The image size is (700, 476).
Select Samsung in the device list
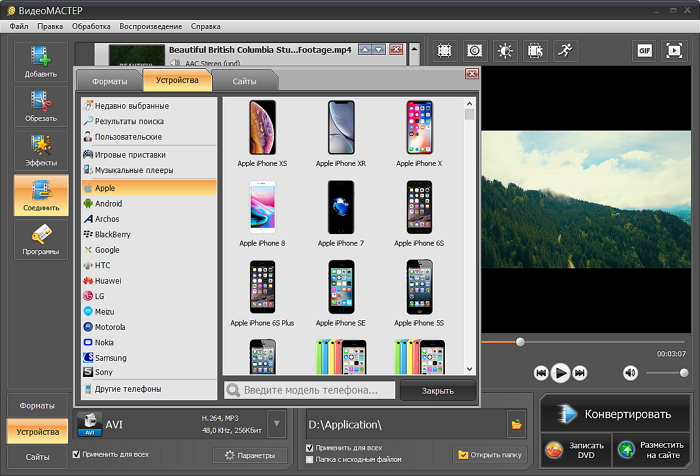click(110, 357)
